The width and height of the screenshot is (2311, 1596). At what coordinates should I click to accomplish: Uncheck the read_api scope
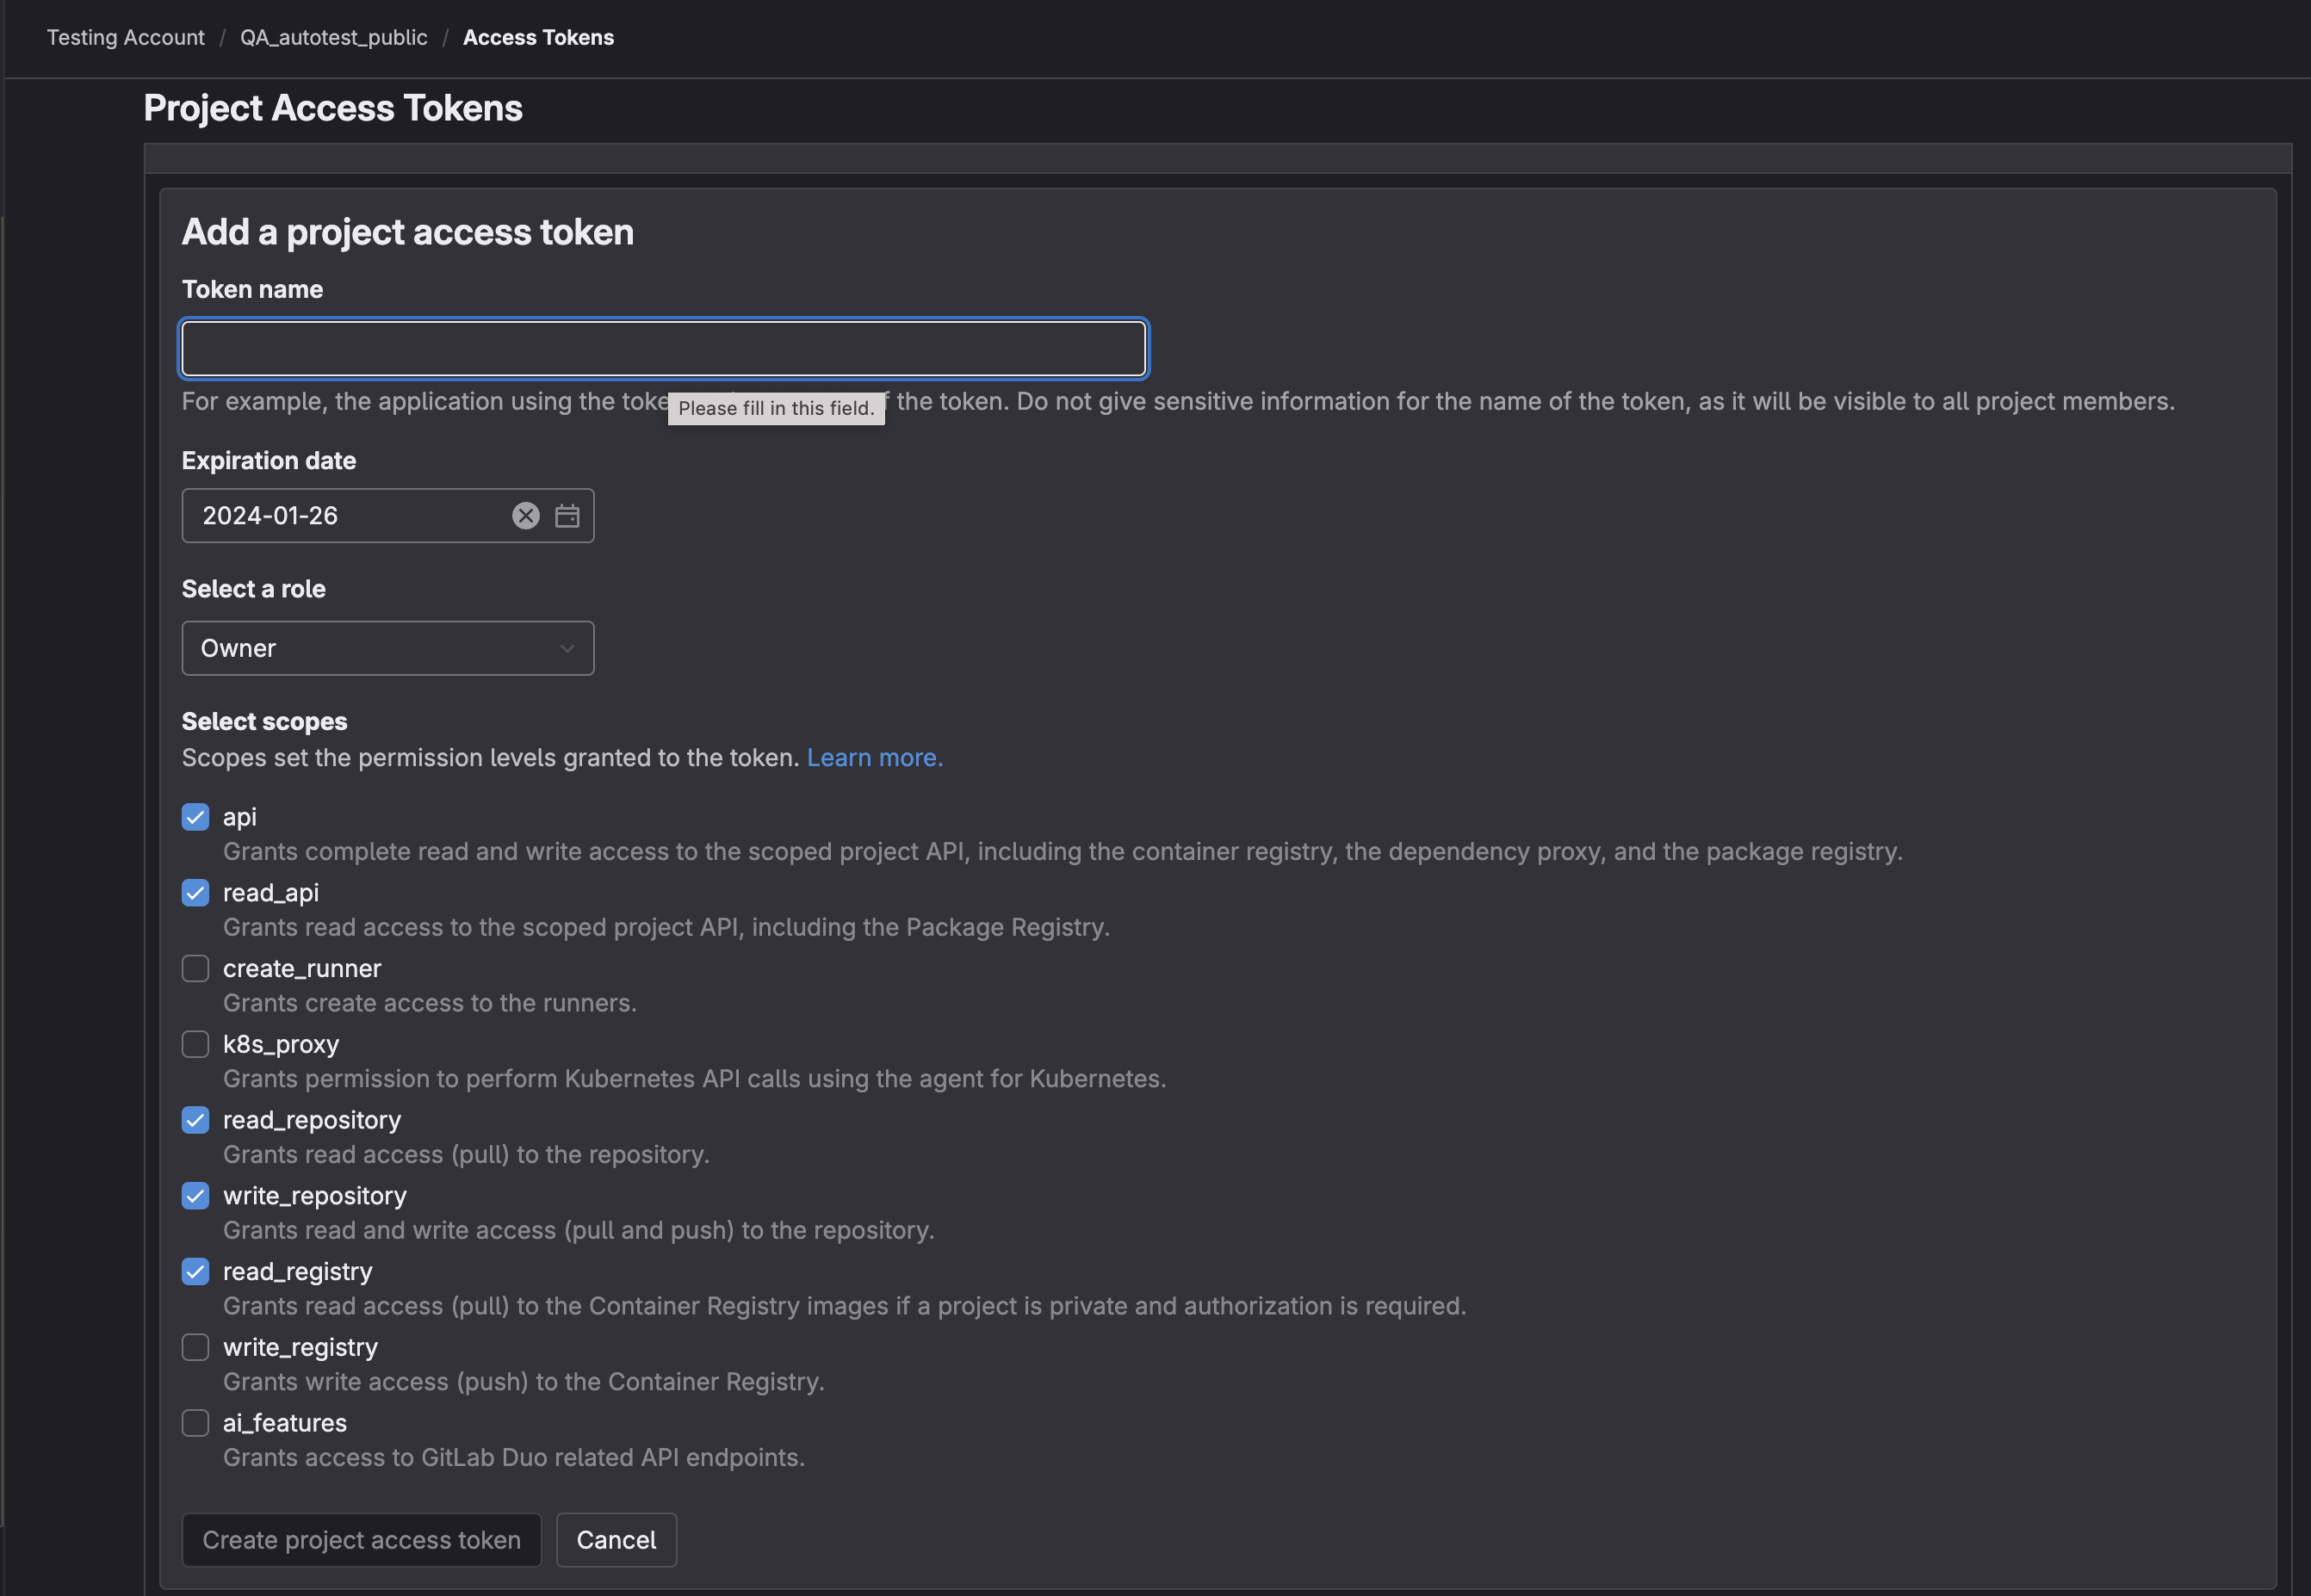click(195, 892)
